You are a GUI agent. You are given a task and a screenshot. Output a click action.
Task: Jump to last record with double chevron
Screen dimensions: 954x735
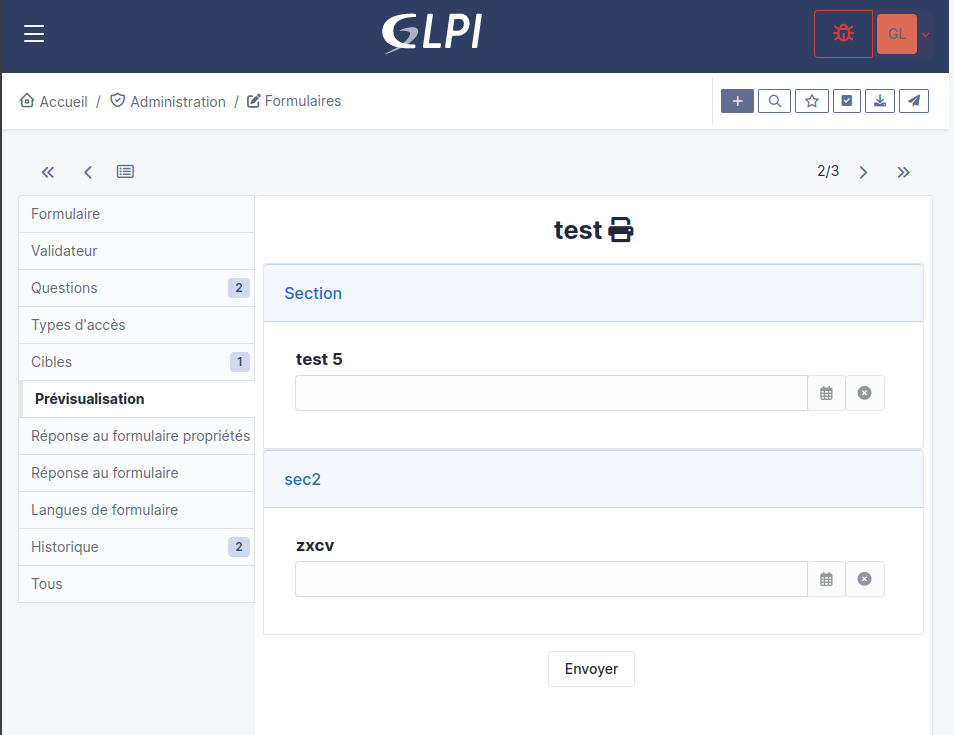pyautogui.click(x=904, y=172)
